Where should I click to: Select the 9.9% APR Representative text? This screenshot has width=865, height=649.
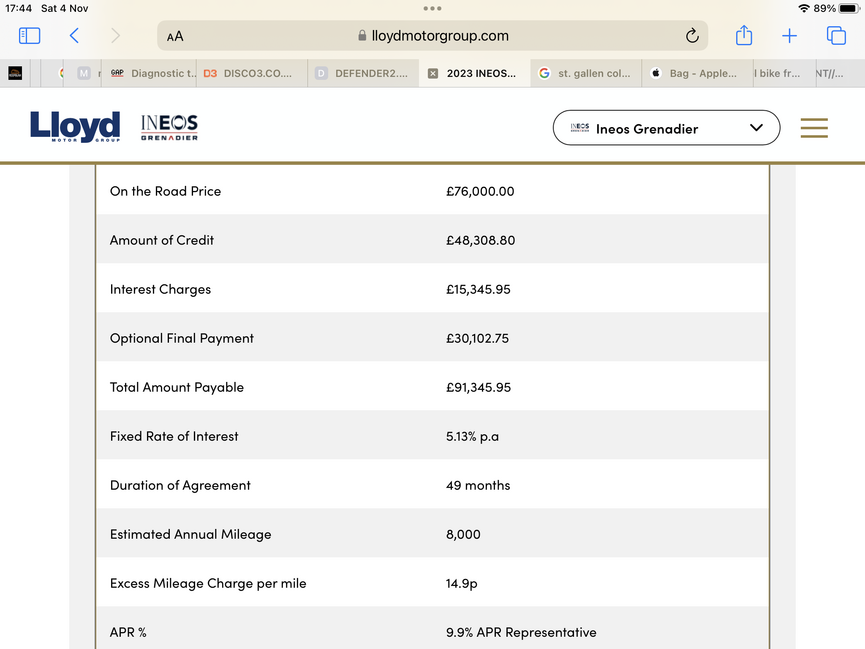click(521, 632)
